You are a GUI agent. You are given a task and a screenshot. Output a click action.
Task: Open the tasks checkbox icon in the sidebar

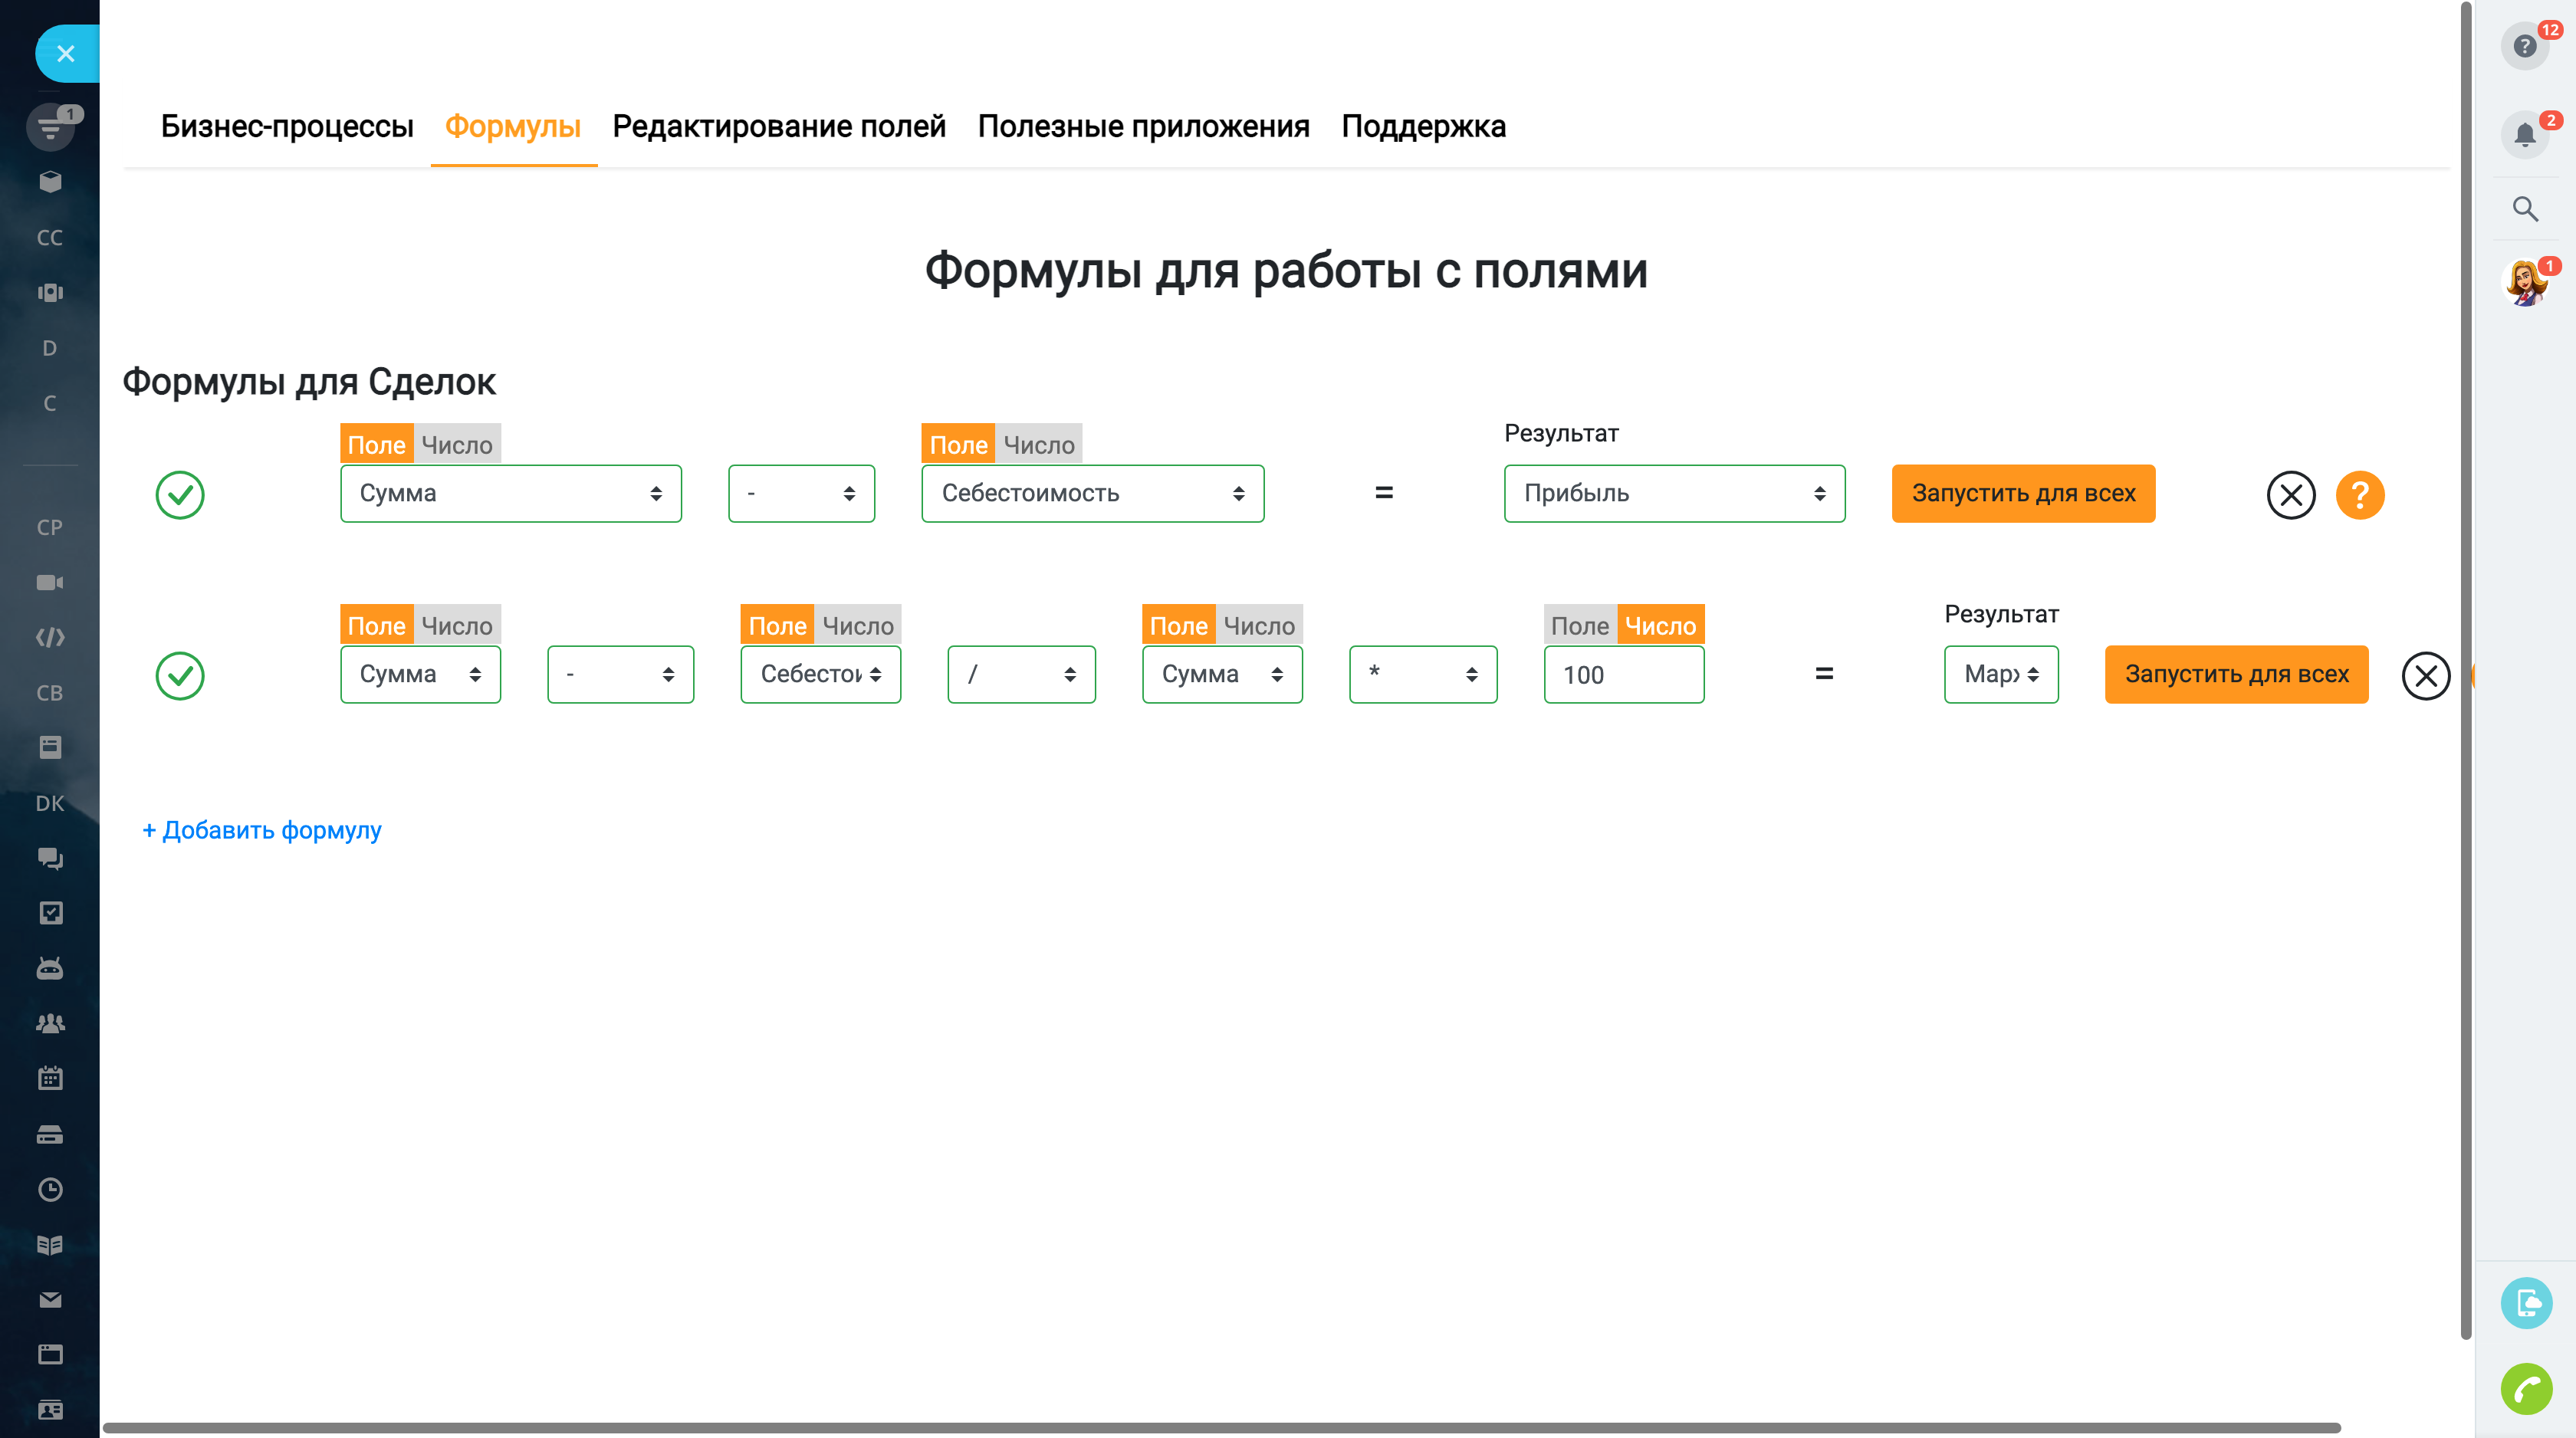click(x=50, y=913)
